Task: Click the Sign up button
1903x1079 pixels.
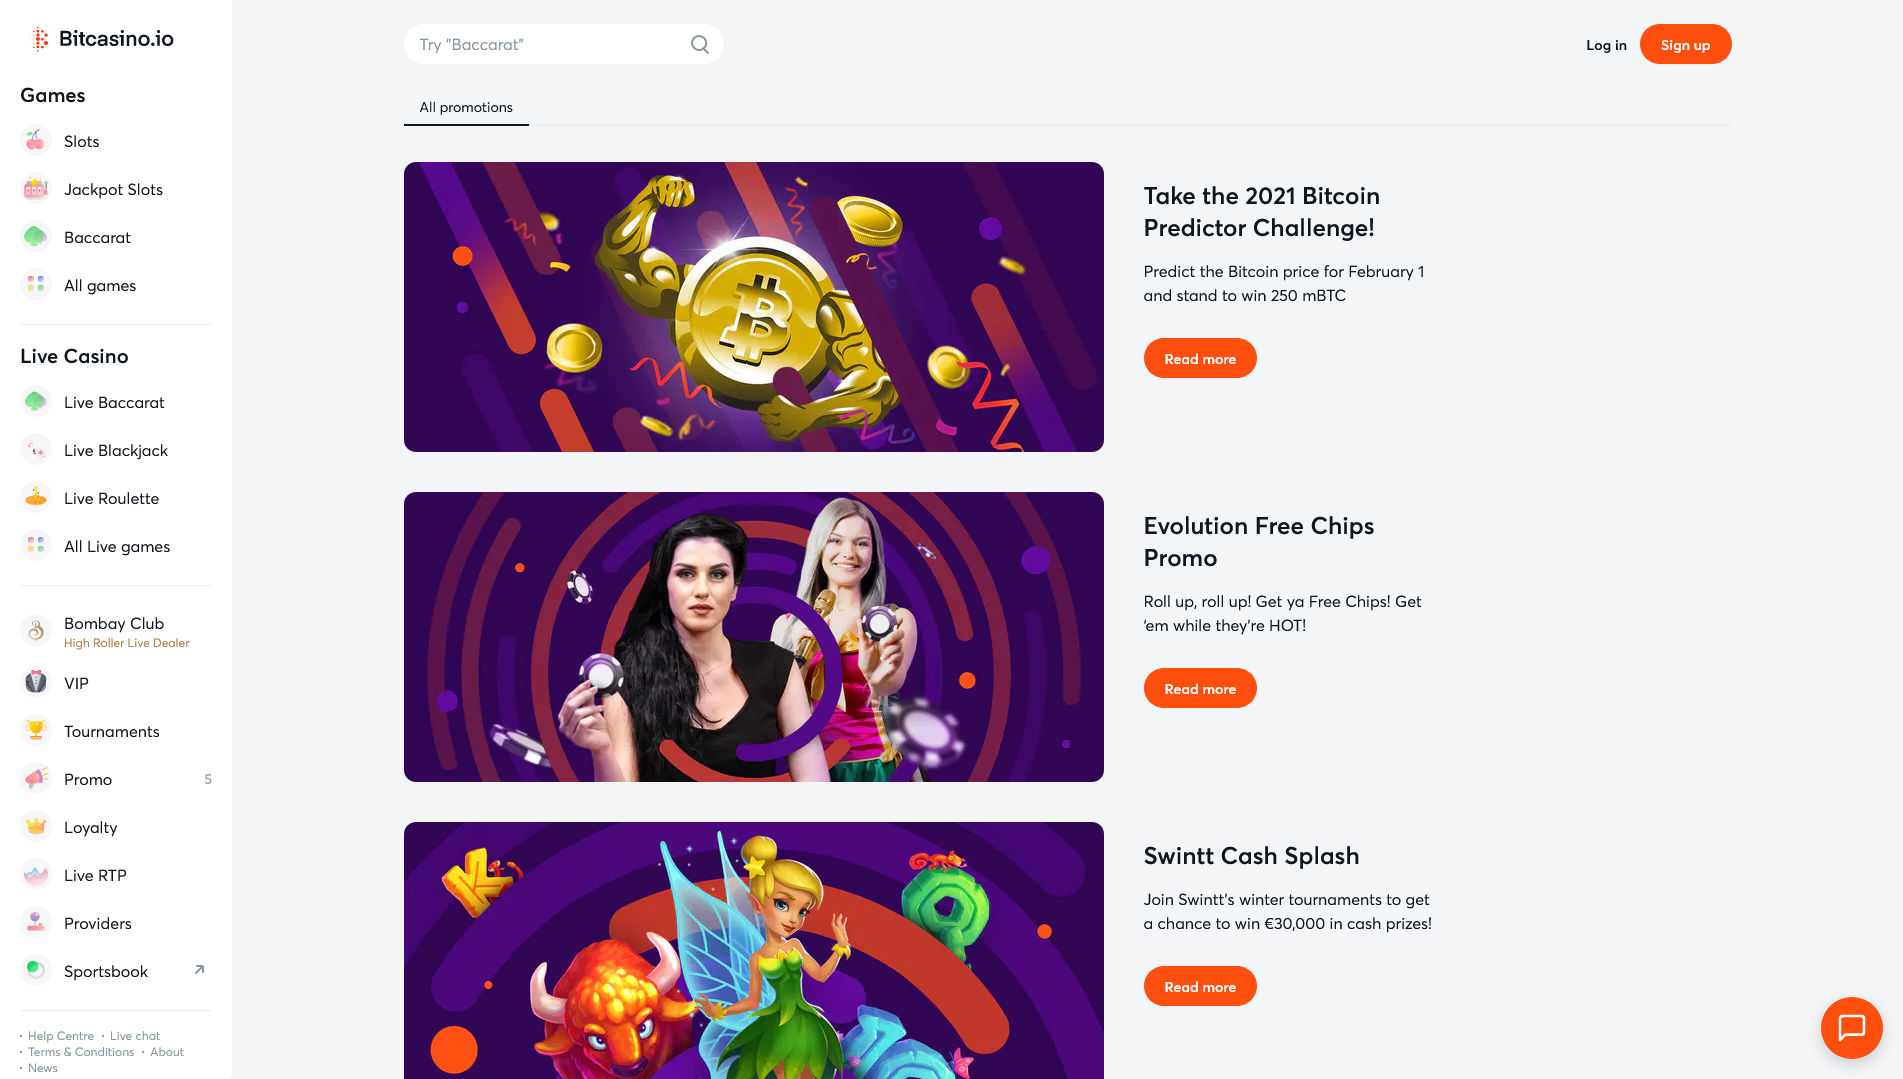Action: click(1685, 44)
